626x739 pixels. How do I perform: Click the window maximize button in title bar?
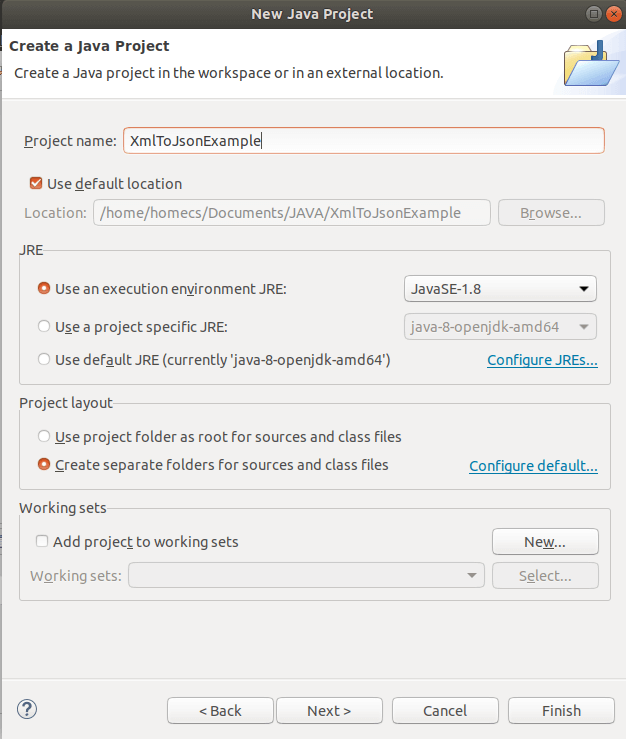tap(594, 14)
